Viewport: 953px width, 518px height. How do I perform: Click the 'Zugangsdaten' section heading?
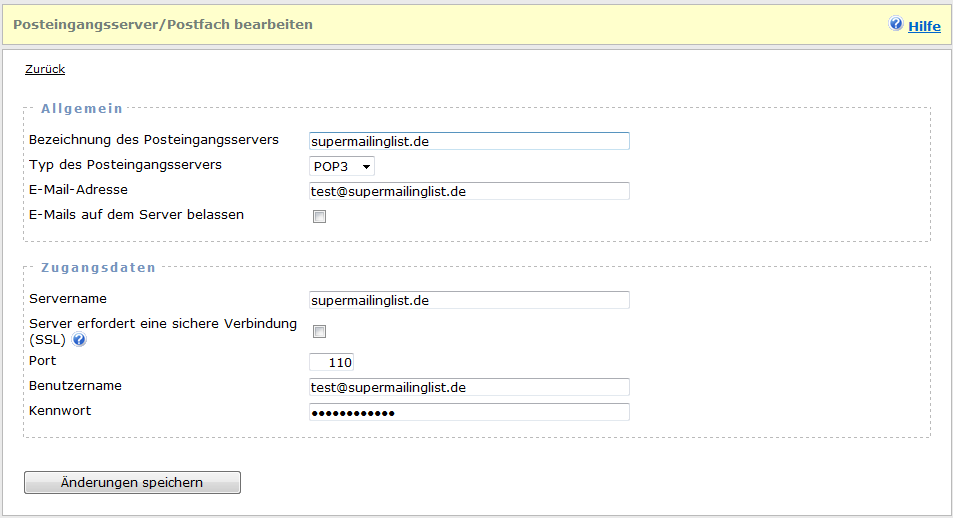pos(98,267)
